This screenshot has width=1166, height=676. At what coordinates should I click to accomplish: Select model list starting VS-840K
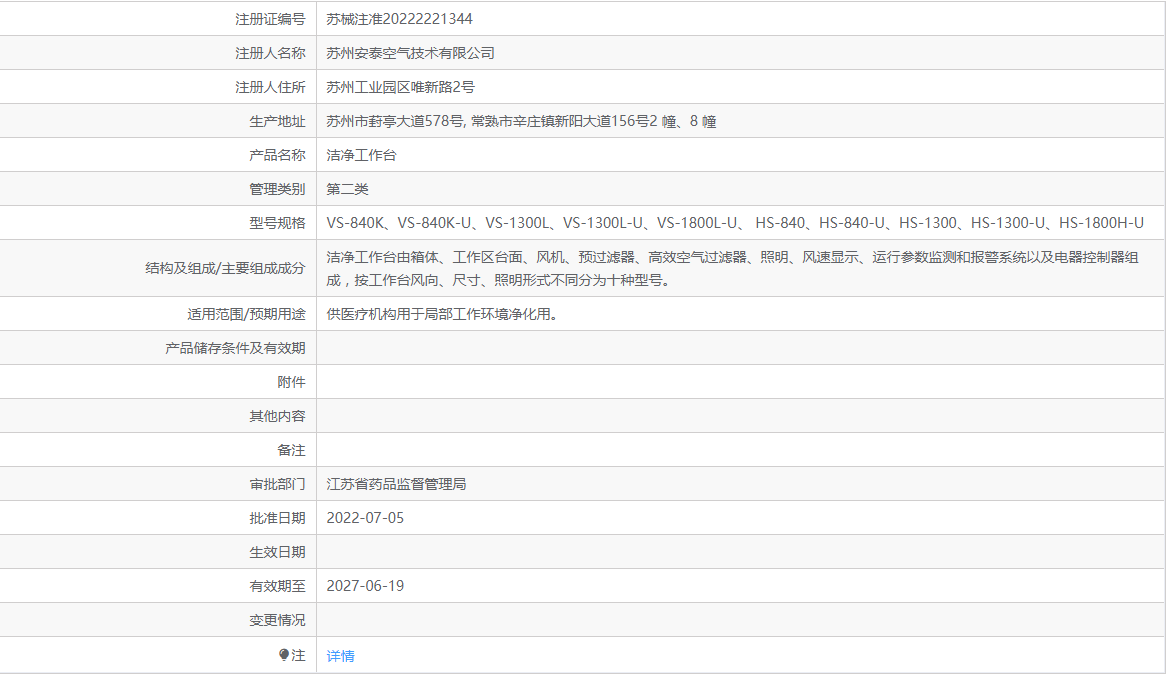pyautogui.click(x=735, y=222)
